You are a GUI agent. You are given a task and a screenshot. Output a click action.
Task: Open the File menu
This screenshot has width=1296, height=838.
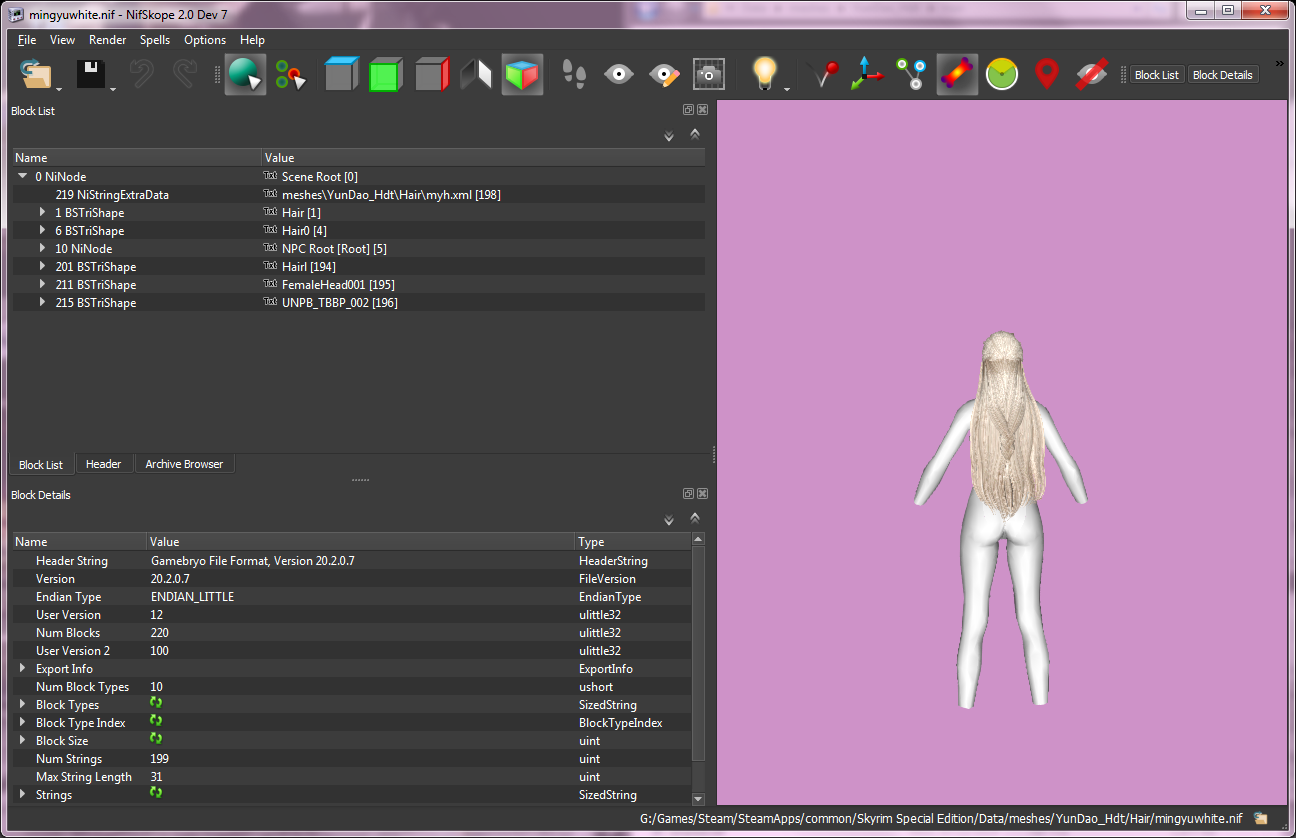coord(27,40)
